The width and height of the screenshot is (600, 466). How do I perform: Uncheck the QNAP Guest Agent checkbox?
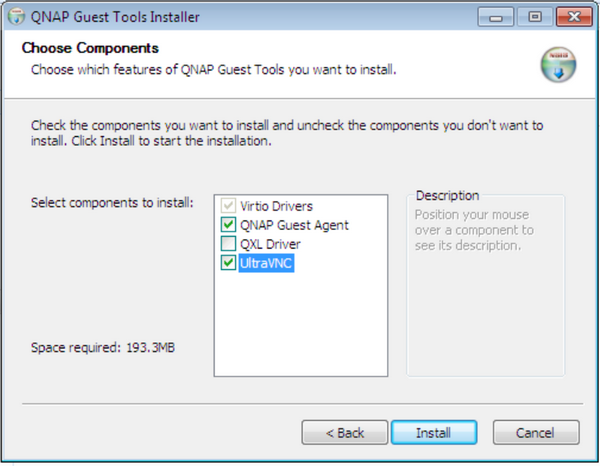point(228,225)
